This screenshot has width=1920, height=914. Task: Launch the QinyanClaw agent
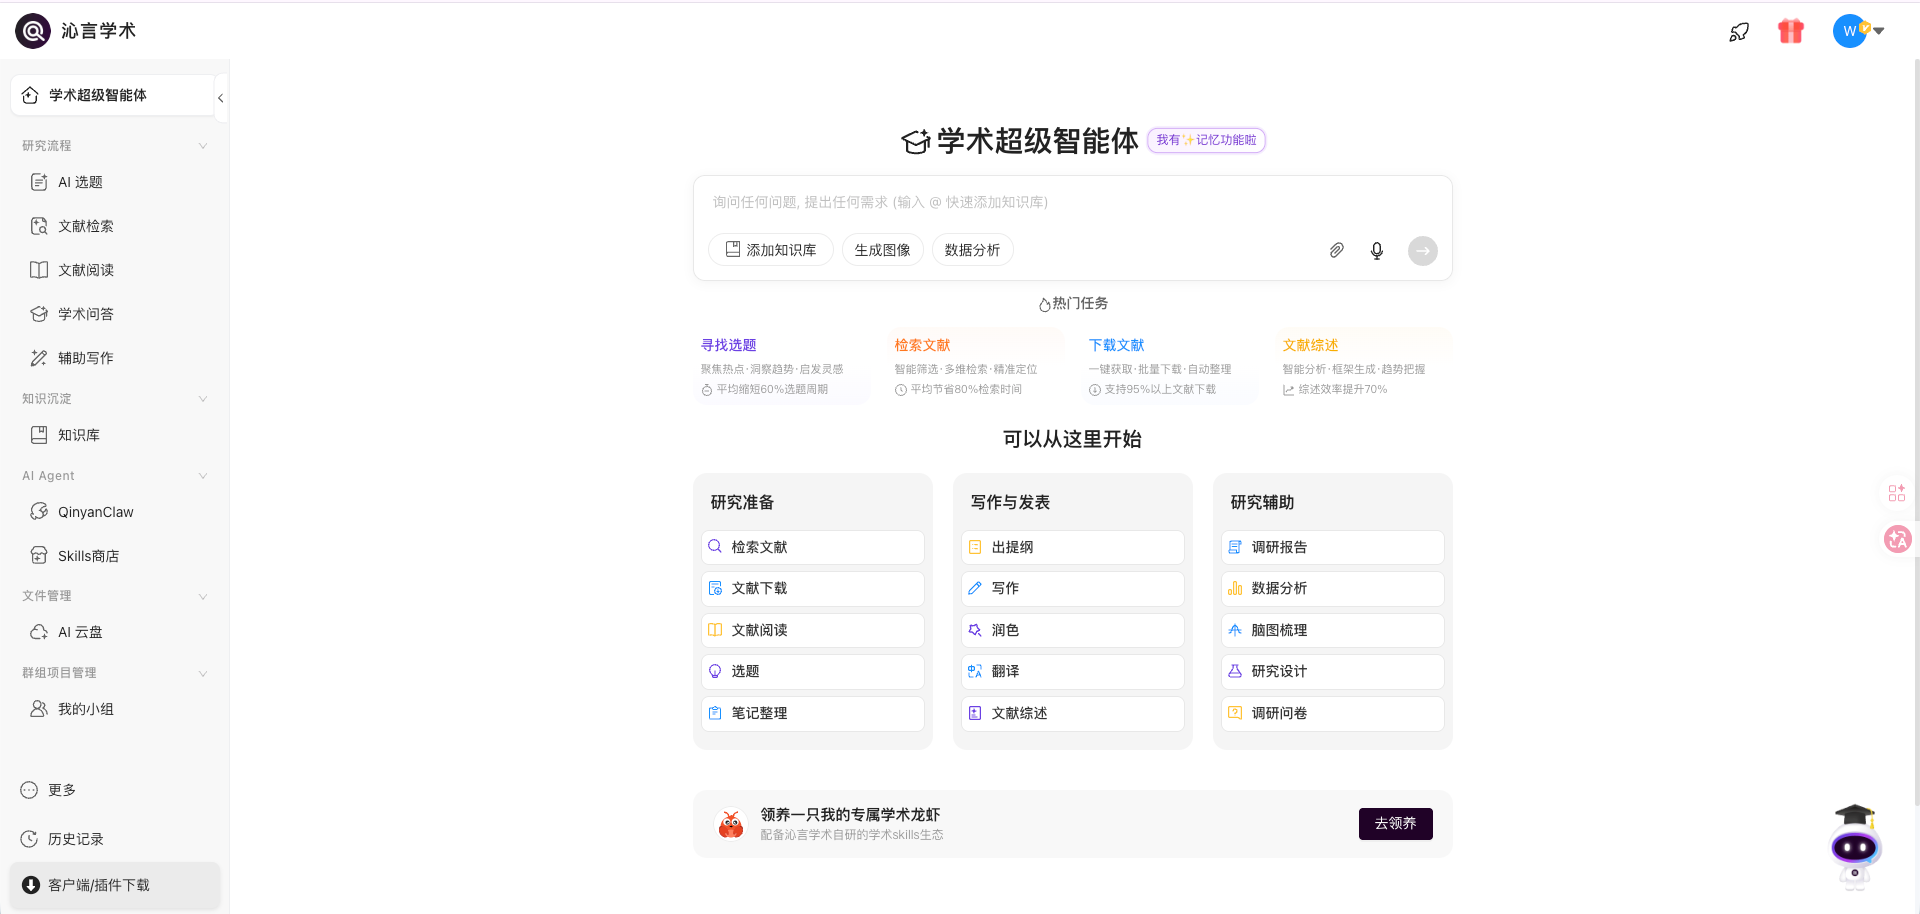pos(95,511)
